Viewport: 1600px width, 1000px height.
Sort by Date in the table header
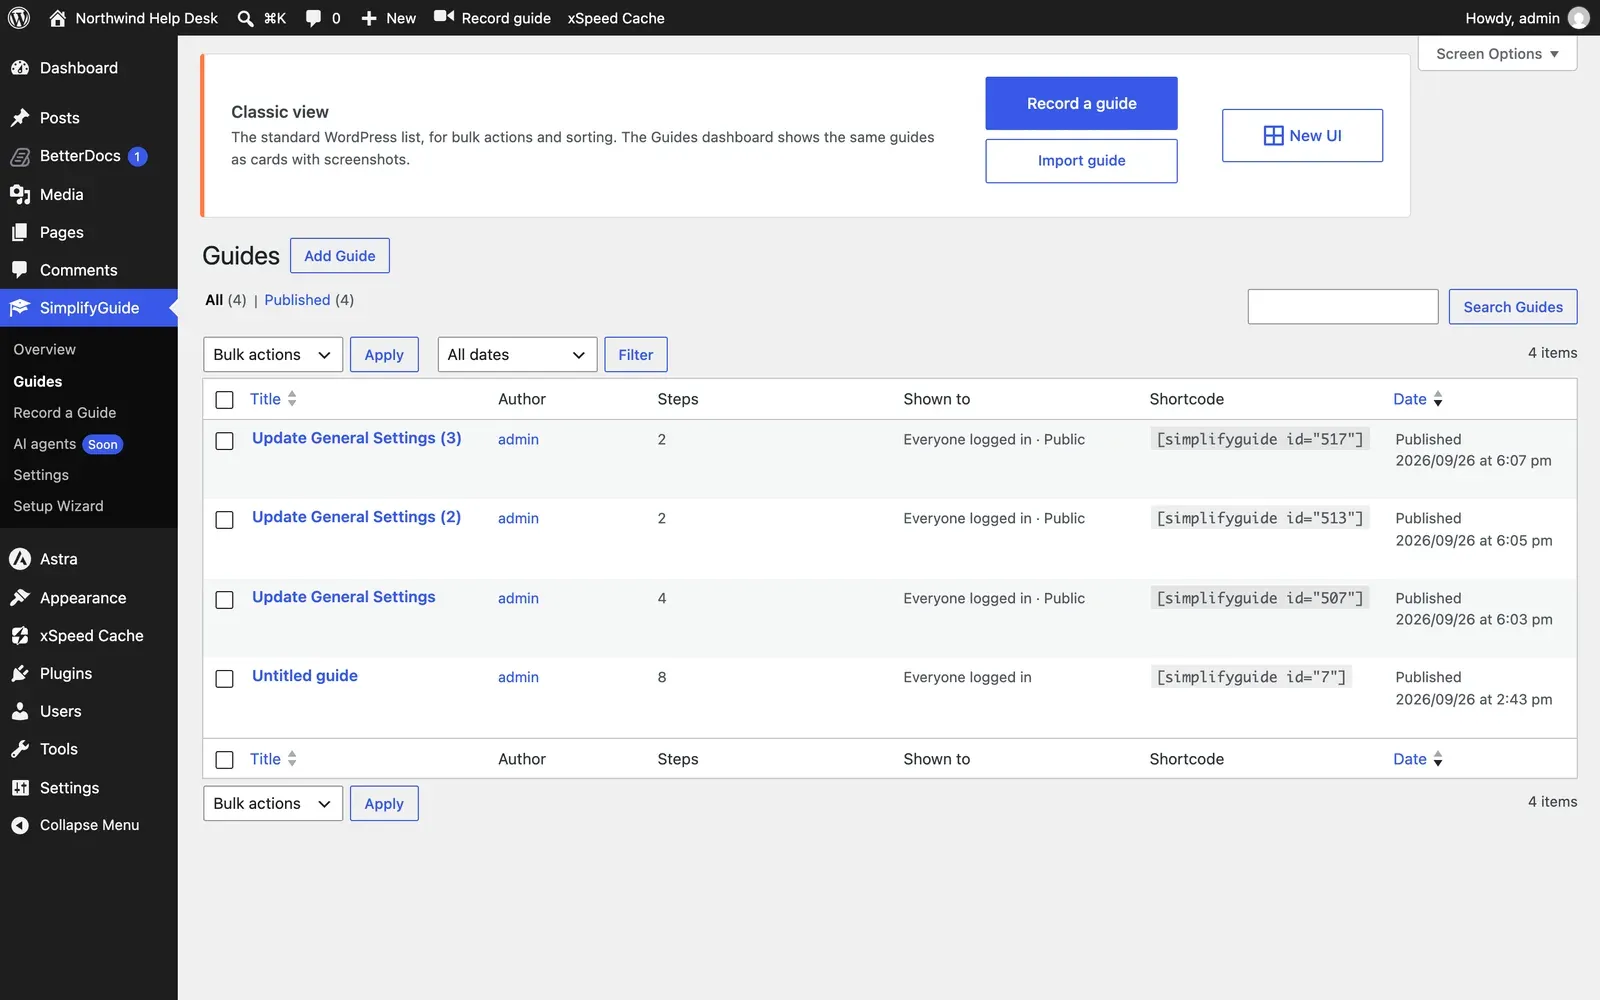1418,399
